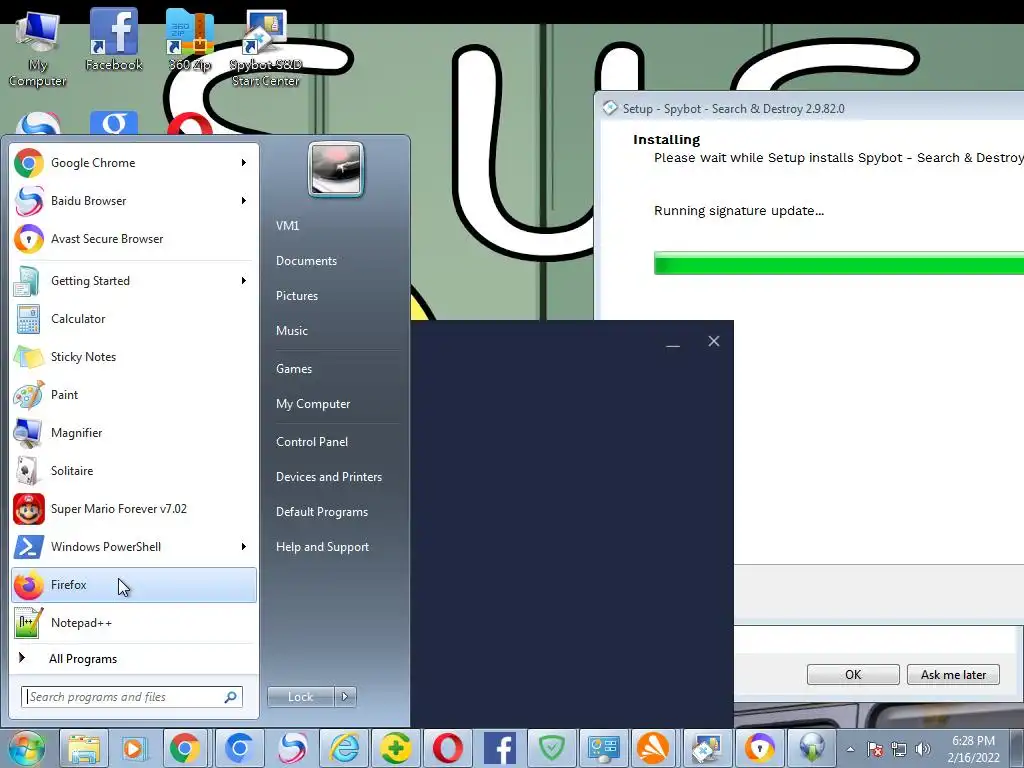Open the Baidu Browser taskbar icon
The width and height of the screenshot is (1024, 768).
291,748
